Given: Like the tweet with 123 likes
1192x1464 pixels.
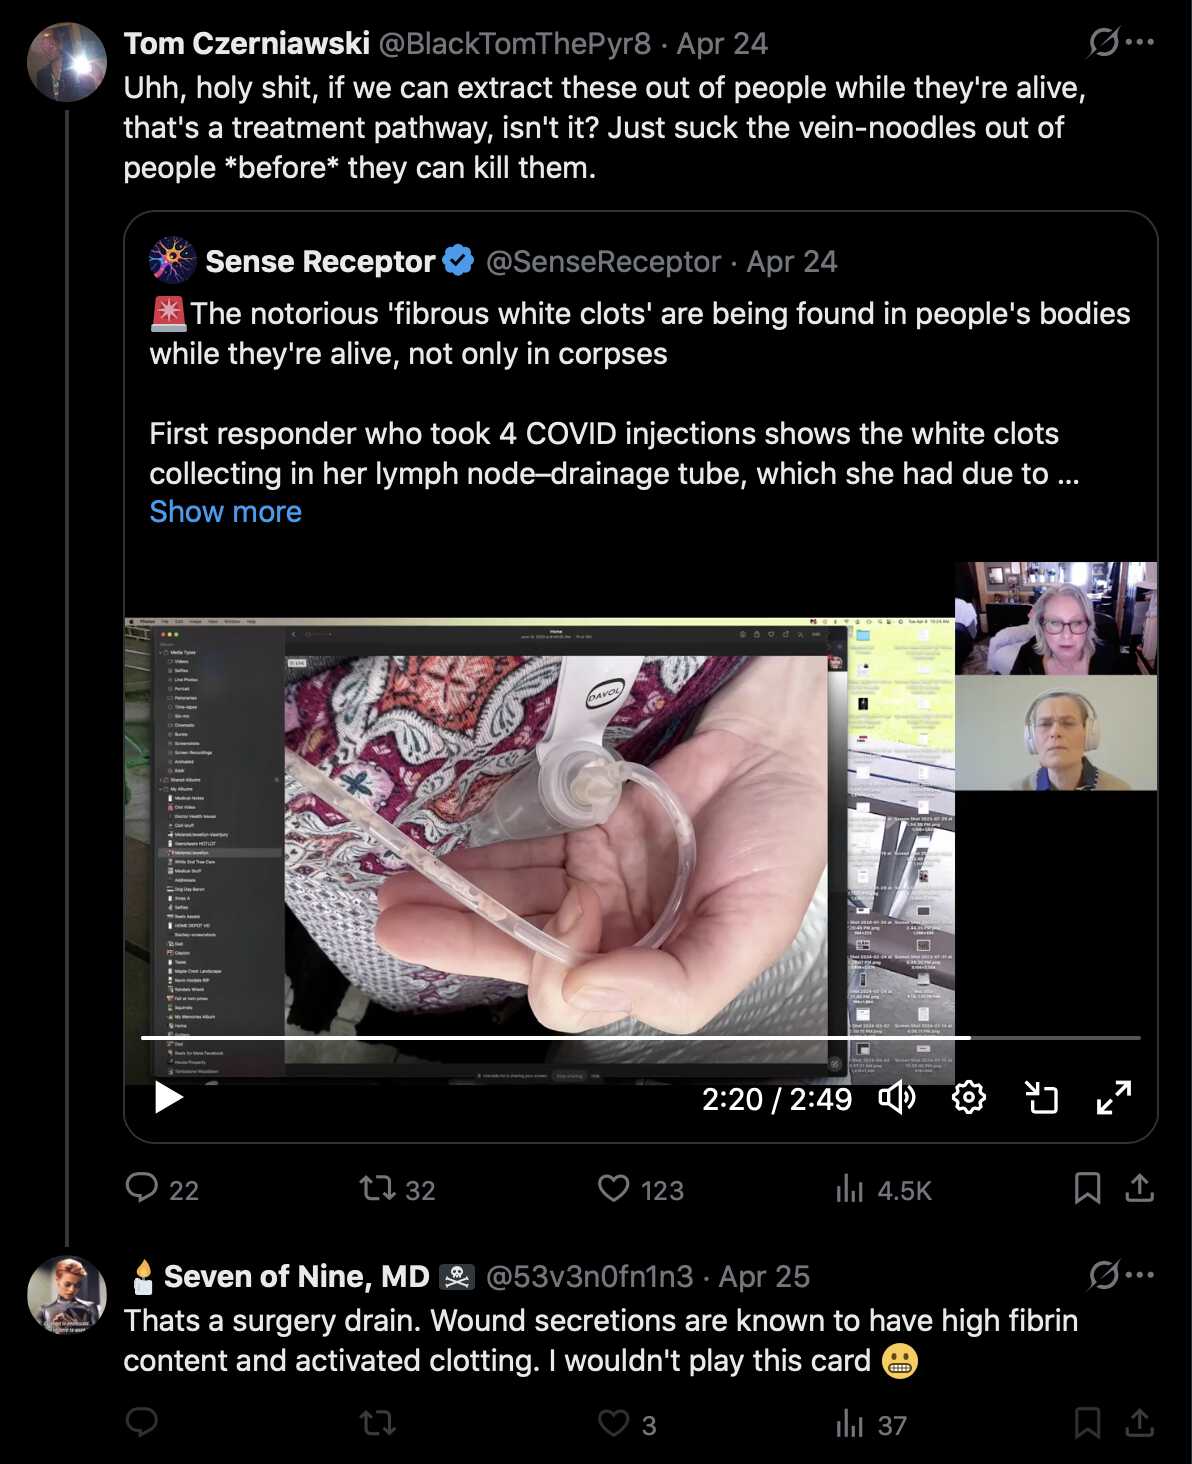Looking at the screenshot, I should pos(613,1188).
